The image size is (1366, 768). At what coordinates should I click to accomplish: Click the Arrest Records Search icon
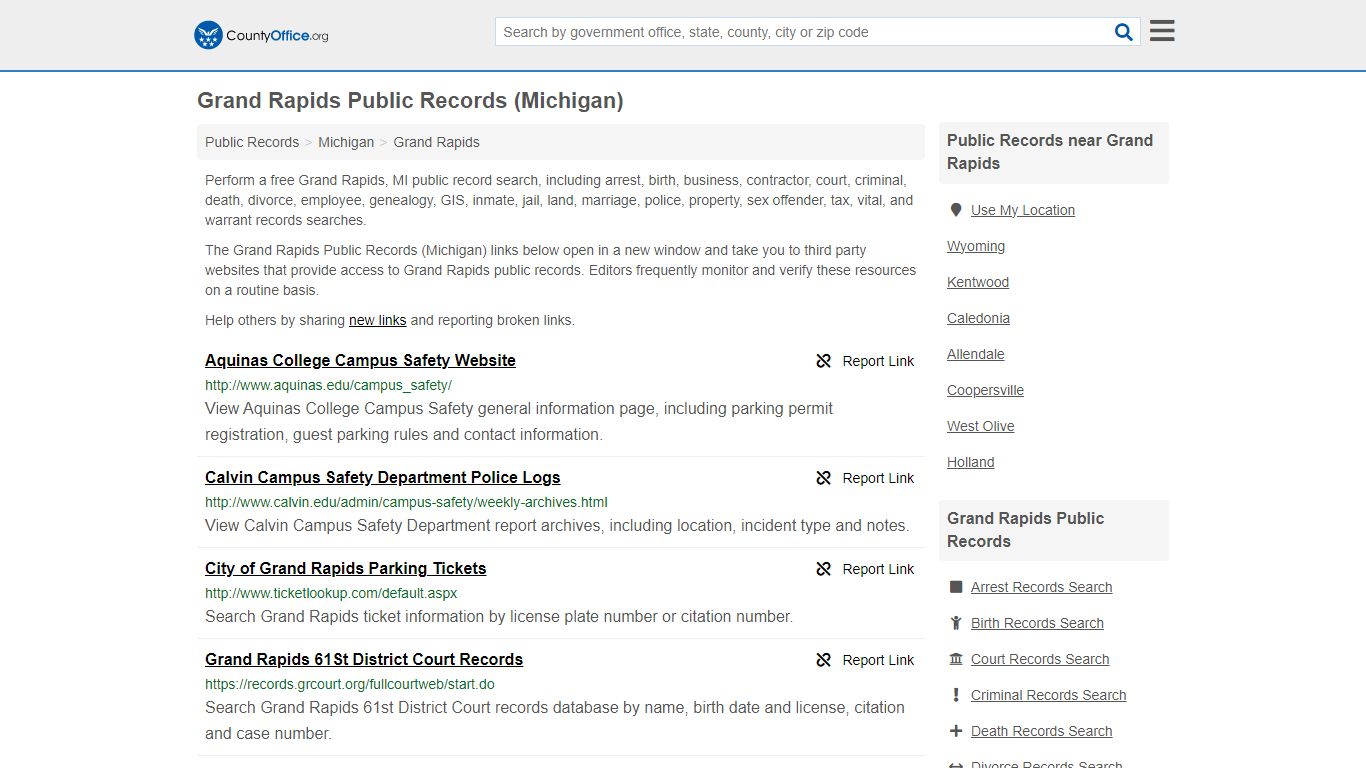pyautogui.click(x=956, y=587)
